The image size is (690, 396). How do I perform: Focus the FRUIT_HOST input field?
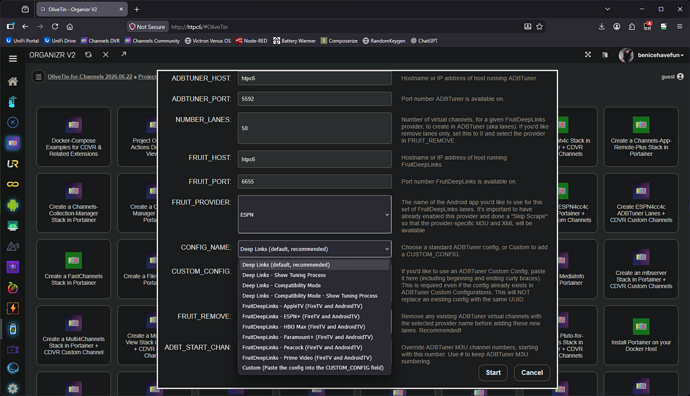pyautogui.click(x=315, y=159)
